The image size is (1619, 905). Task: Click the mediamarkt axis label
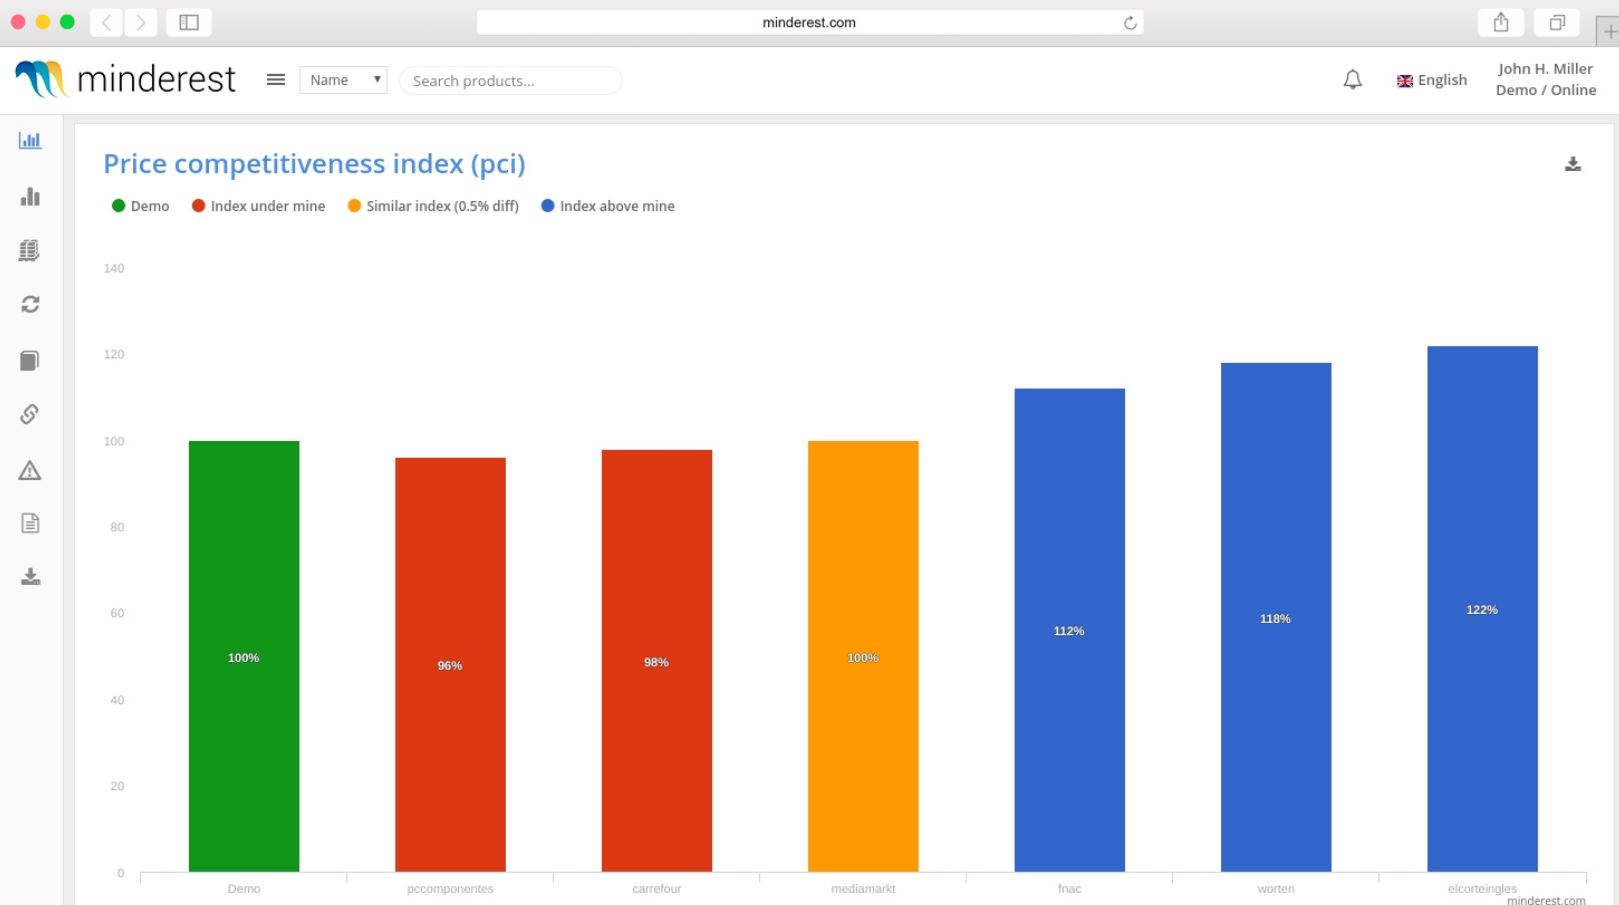[x=863, y=889]
